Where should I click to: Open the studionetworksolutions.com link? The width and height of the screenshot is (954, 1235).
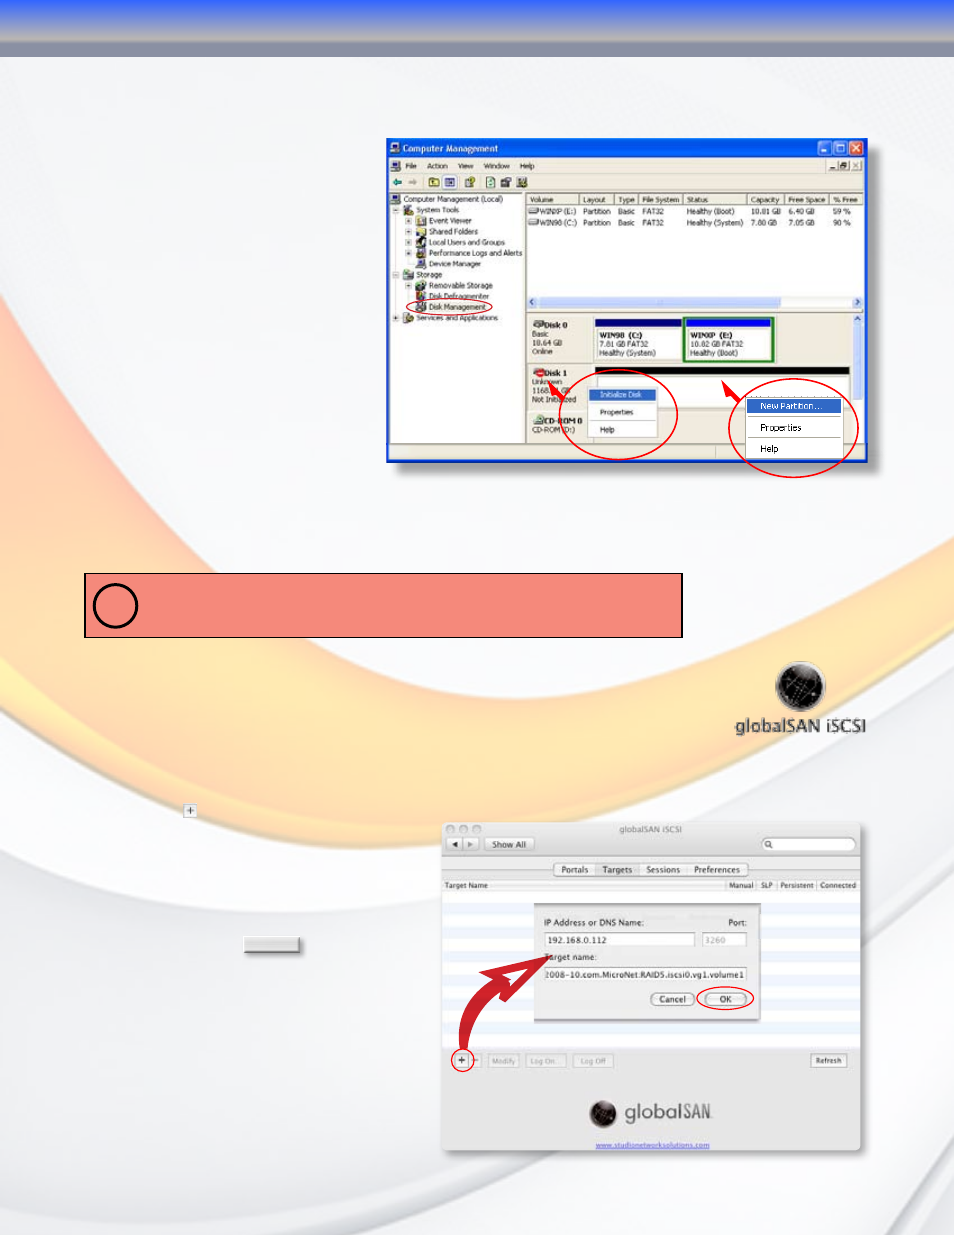(652, 1145)
